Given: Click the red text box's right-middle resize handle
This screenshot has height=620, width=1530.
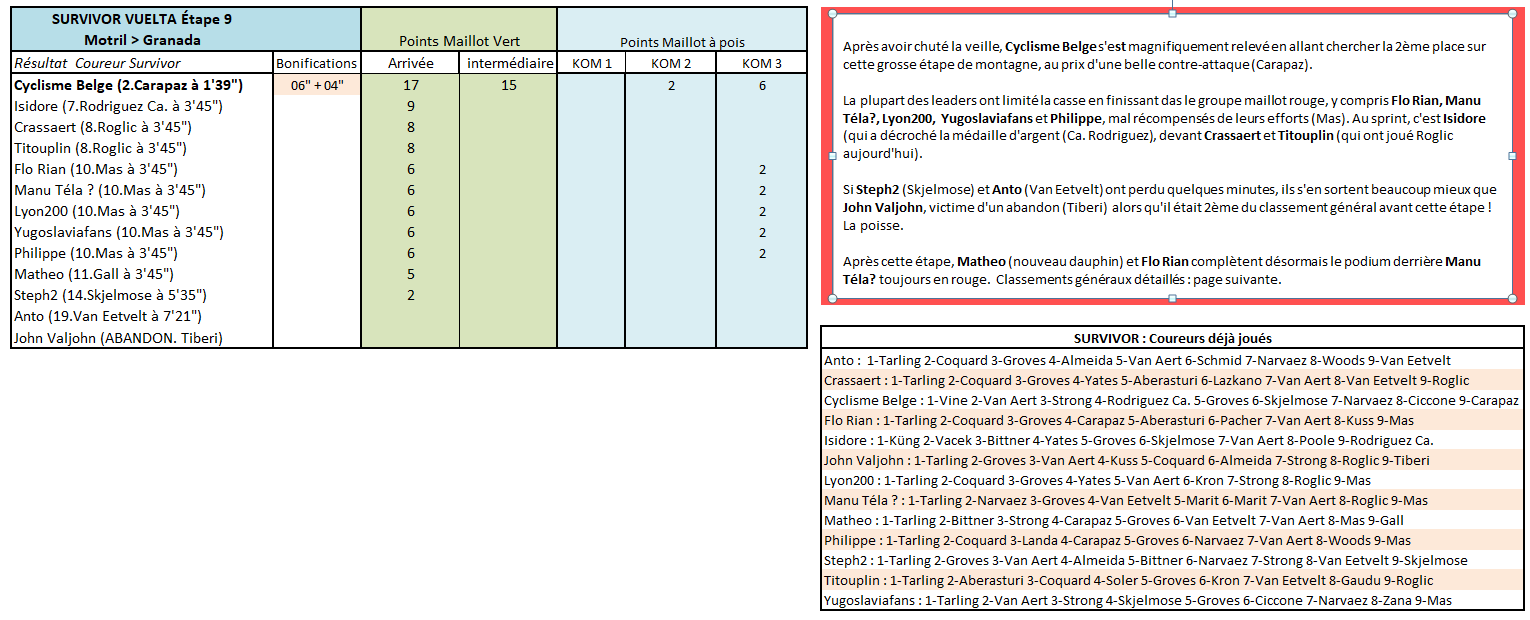Looking at the screenshot, I should [1512, 156].
